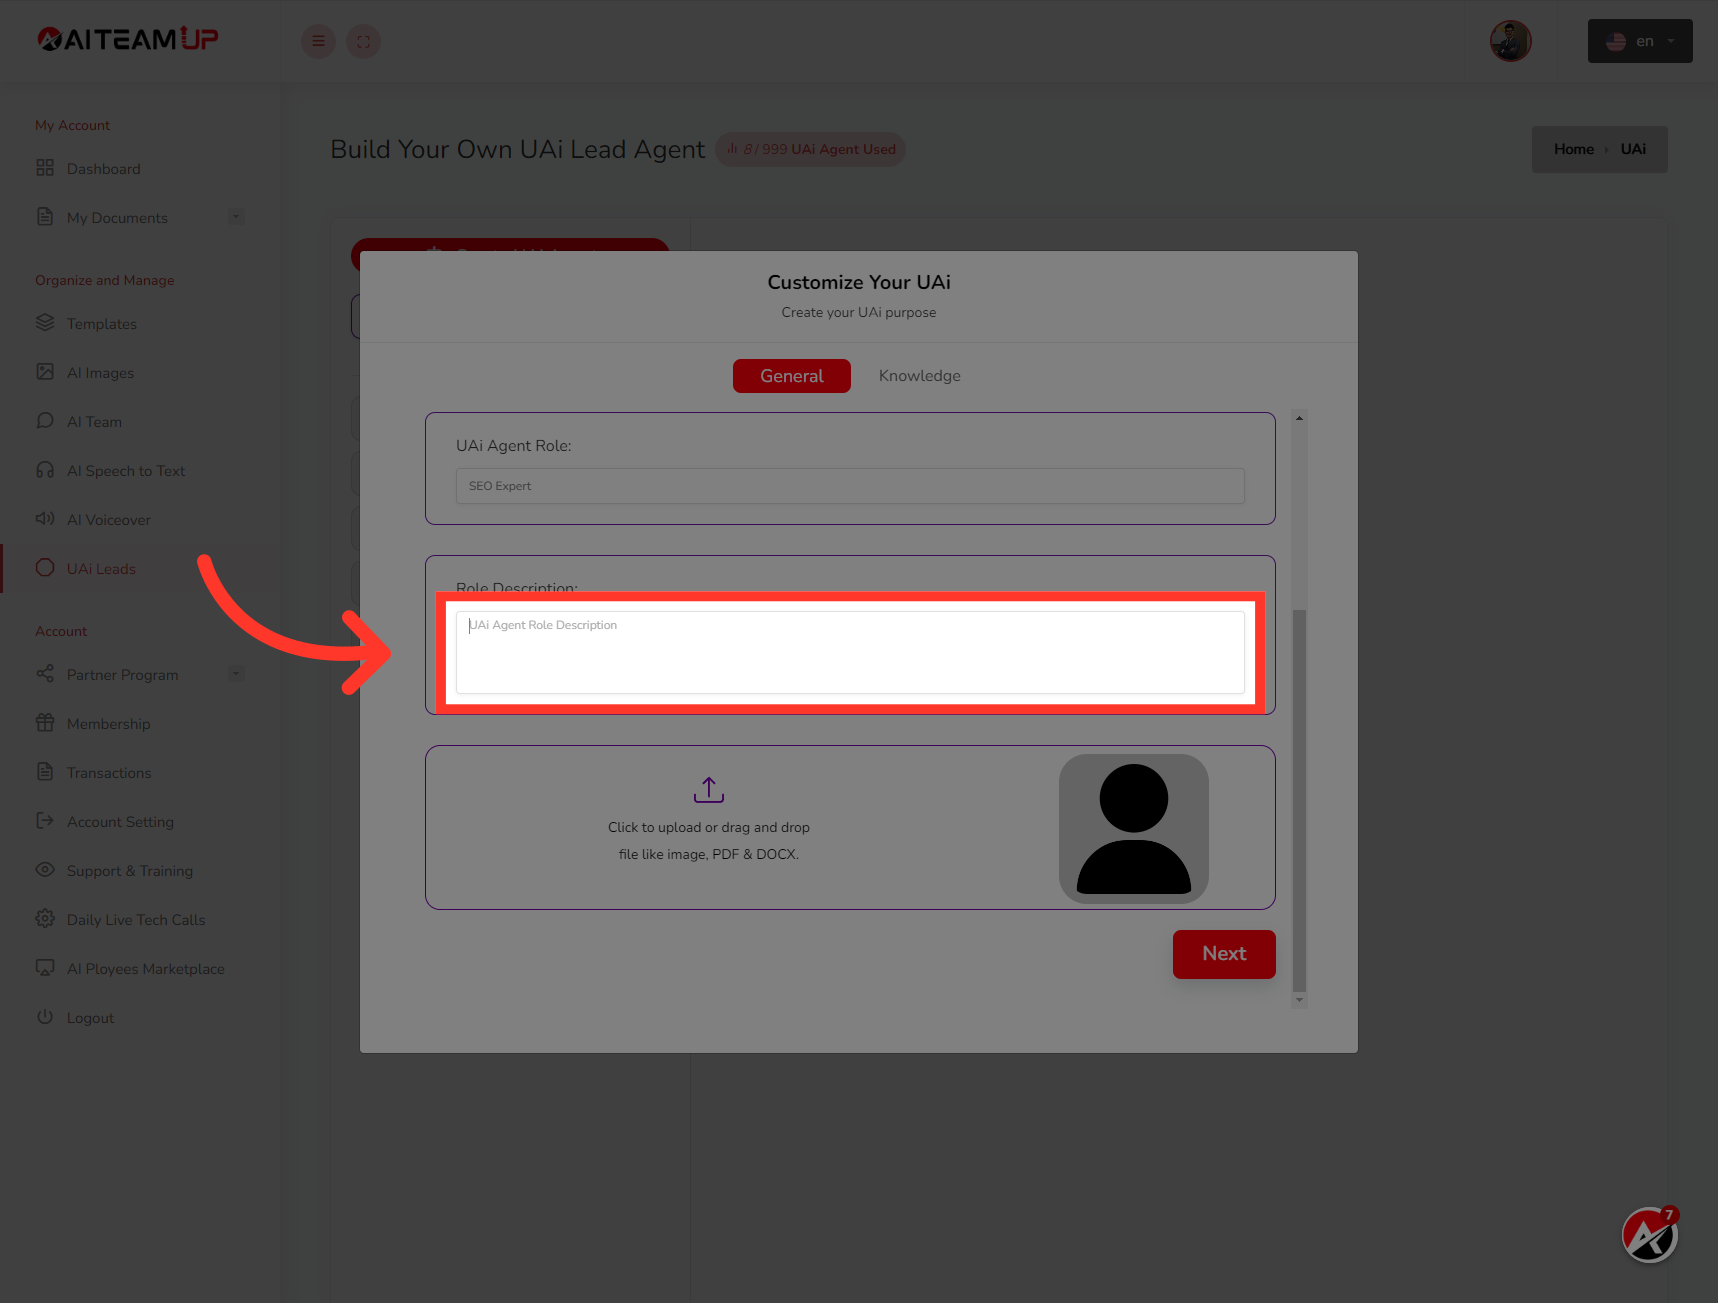Image resolution: width=1718 pixels, height=1303 pixels.
Task: Click Logout in the sidebar
Action: (x=90, y=1018)
